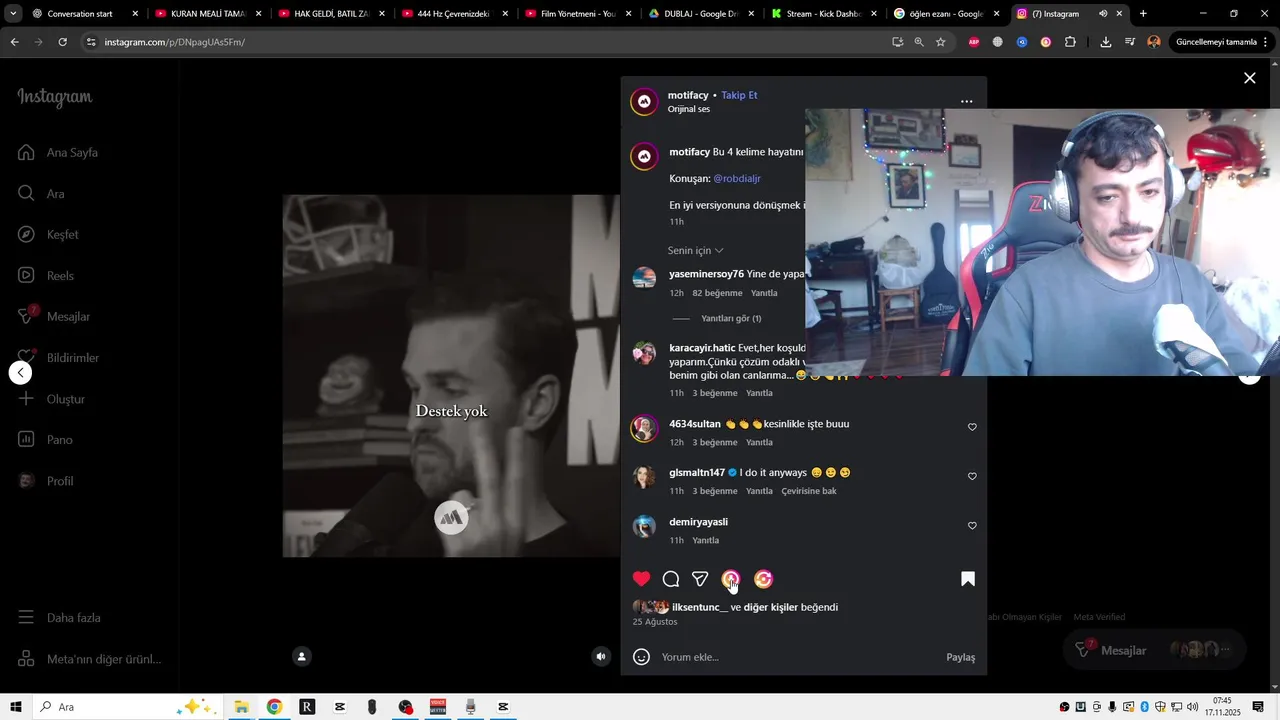
Task: Open Ana Sayfa in the Instagram sidebar
Action: 58,153
